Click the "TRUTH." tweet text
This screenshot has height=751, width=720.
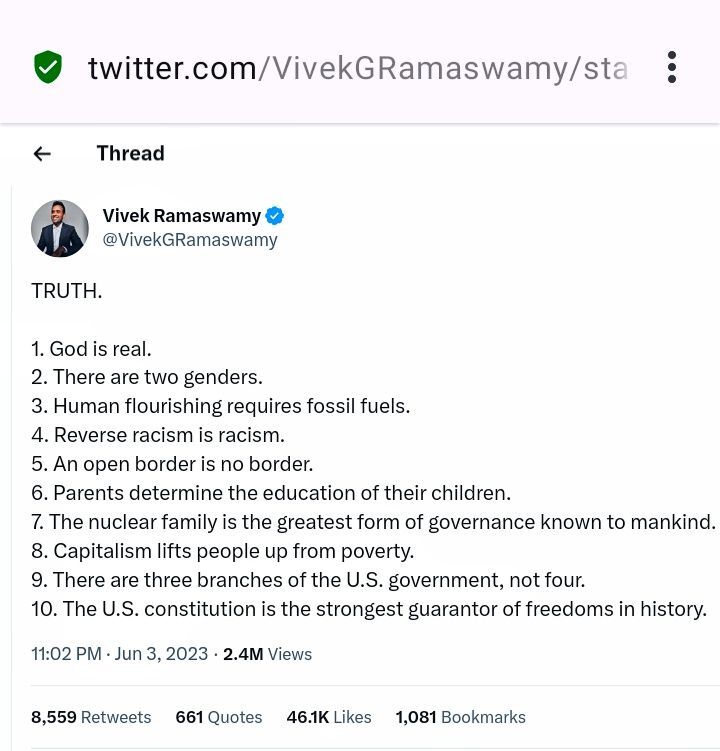tap(66, 291)
